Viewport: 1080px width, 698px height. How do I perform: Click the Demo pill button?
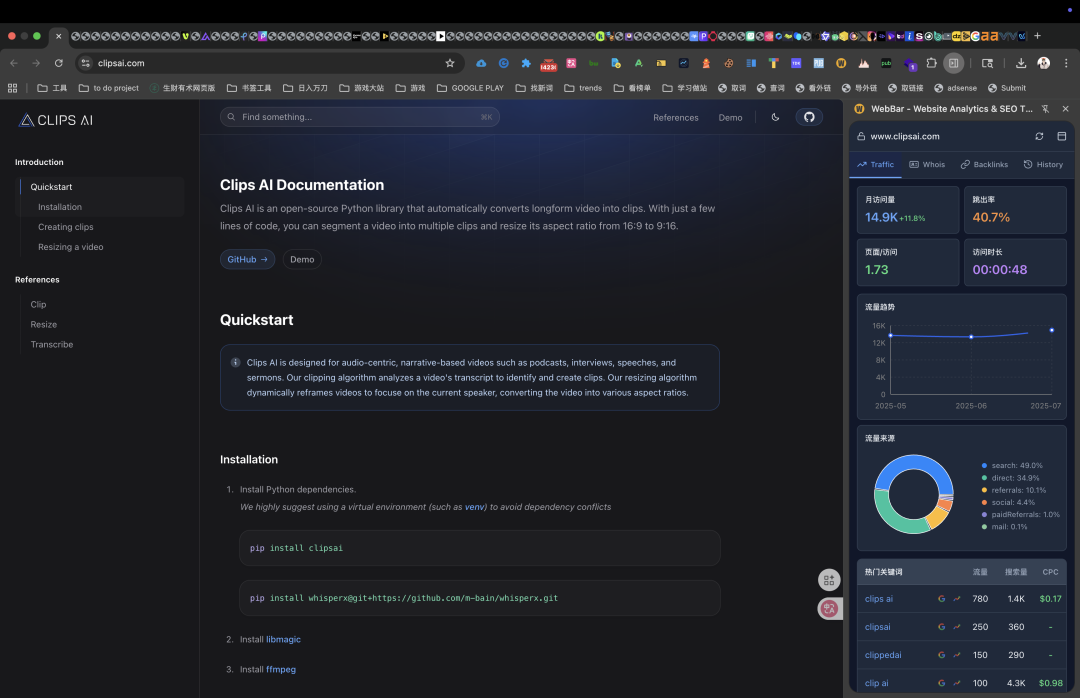302,260
